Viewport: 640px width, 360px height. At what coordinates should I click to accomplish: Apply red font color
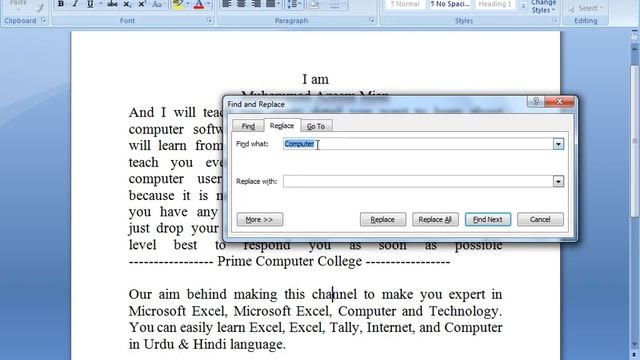click(x=199, y=4)
